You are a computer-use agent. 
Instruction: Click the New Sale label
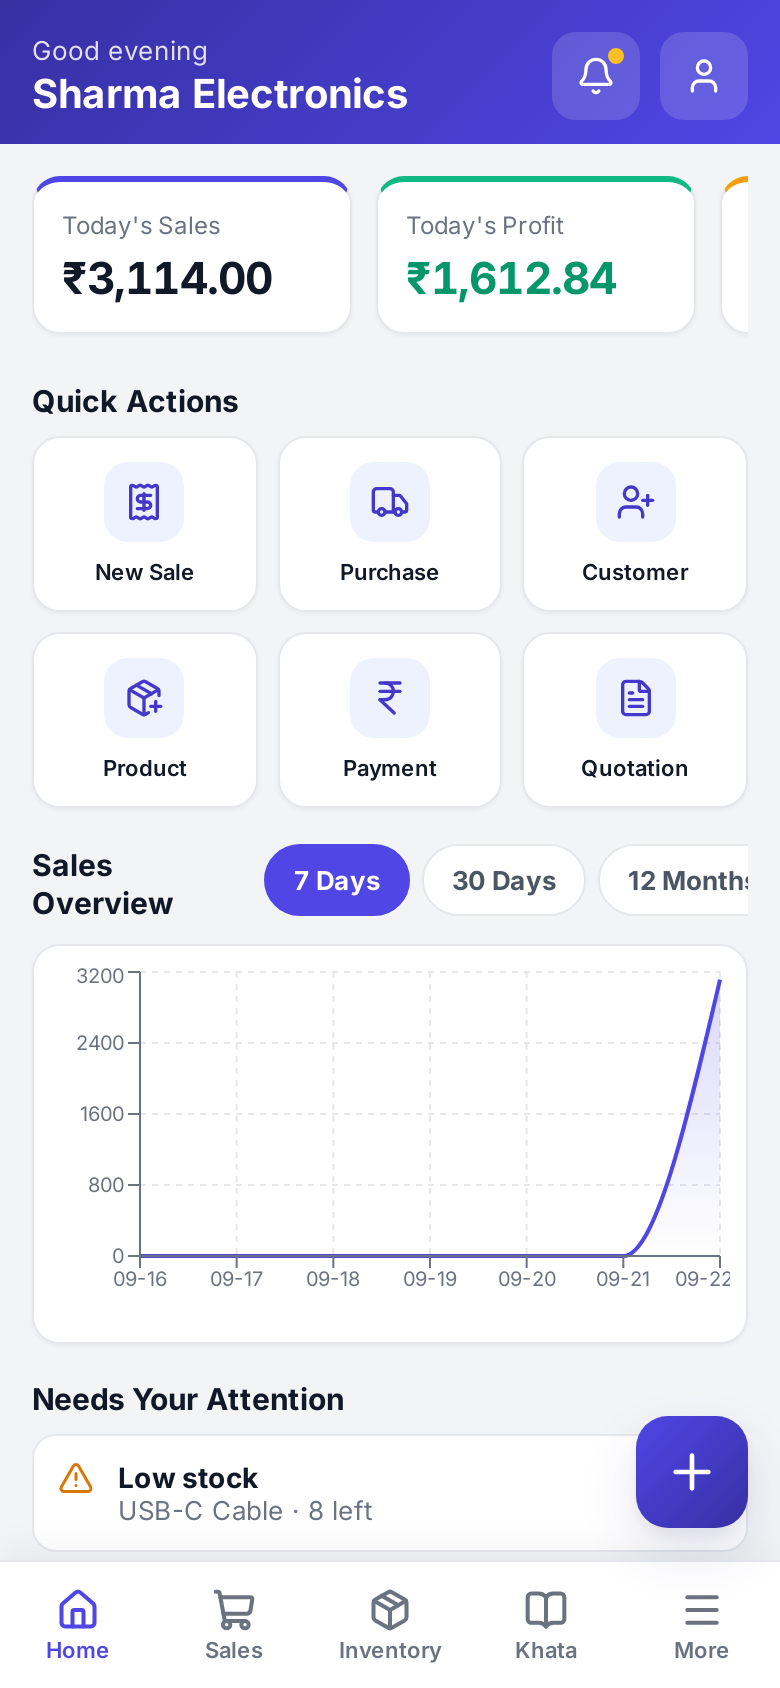point(145,572)
